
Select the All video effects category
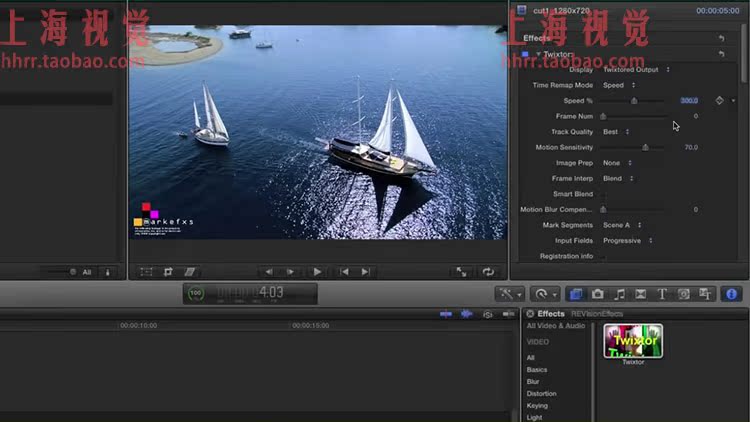530,358
